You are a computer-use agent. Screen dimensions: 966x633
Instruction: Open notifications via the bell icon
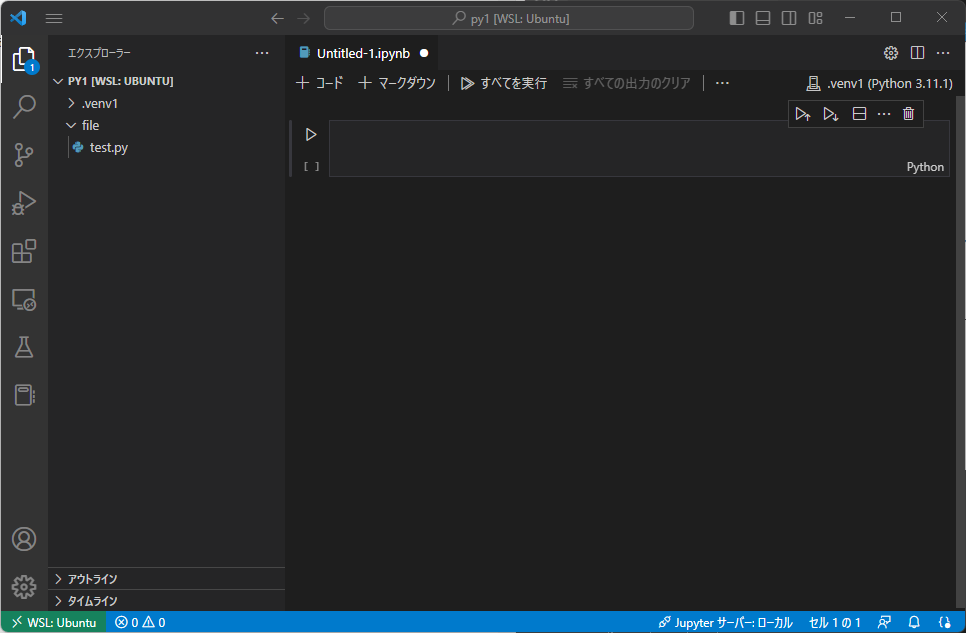tap(914, 622)
